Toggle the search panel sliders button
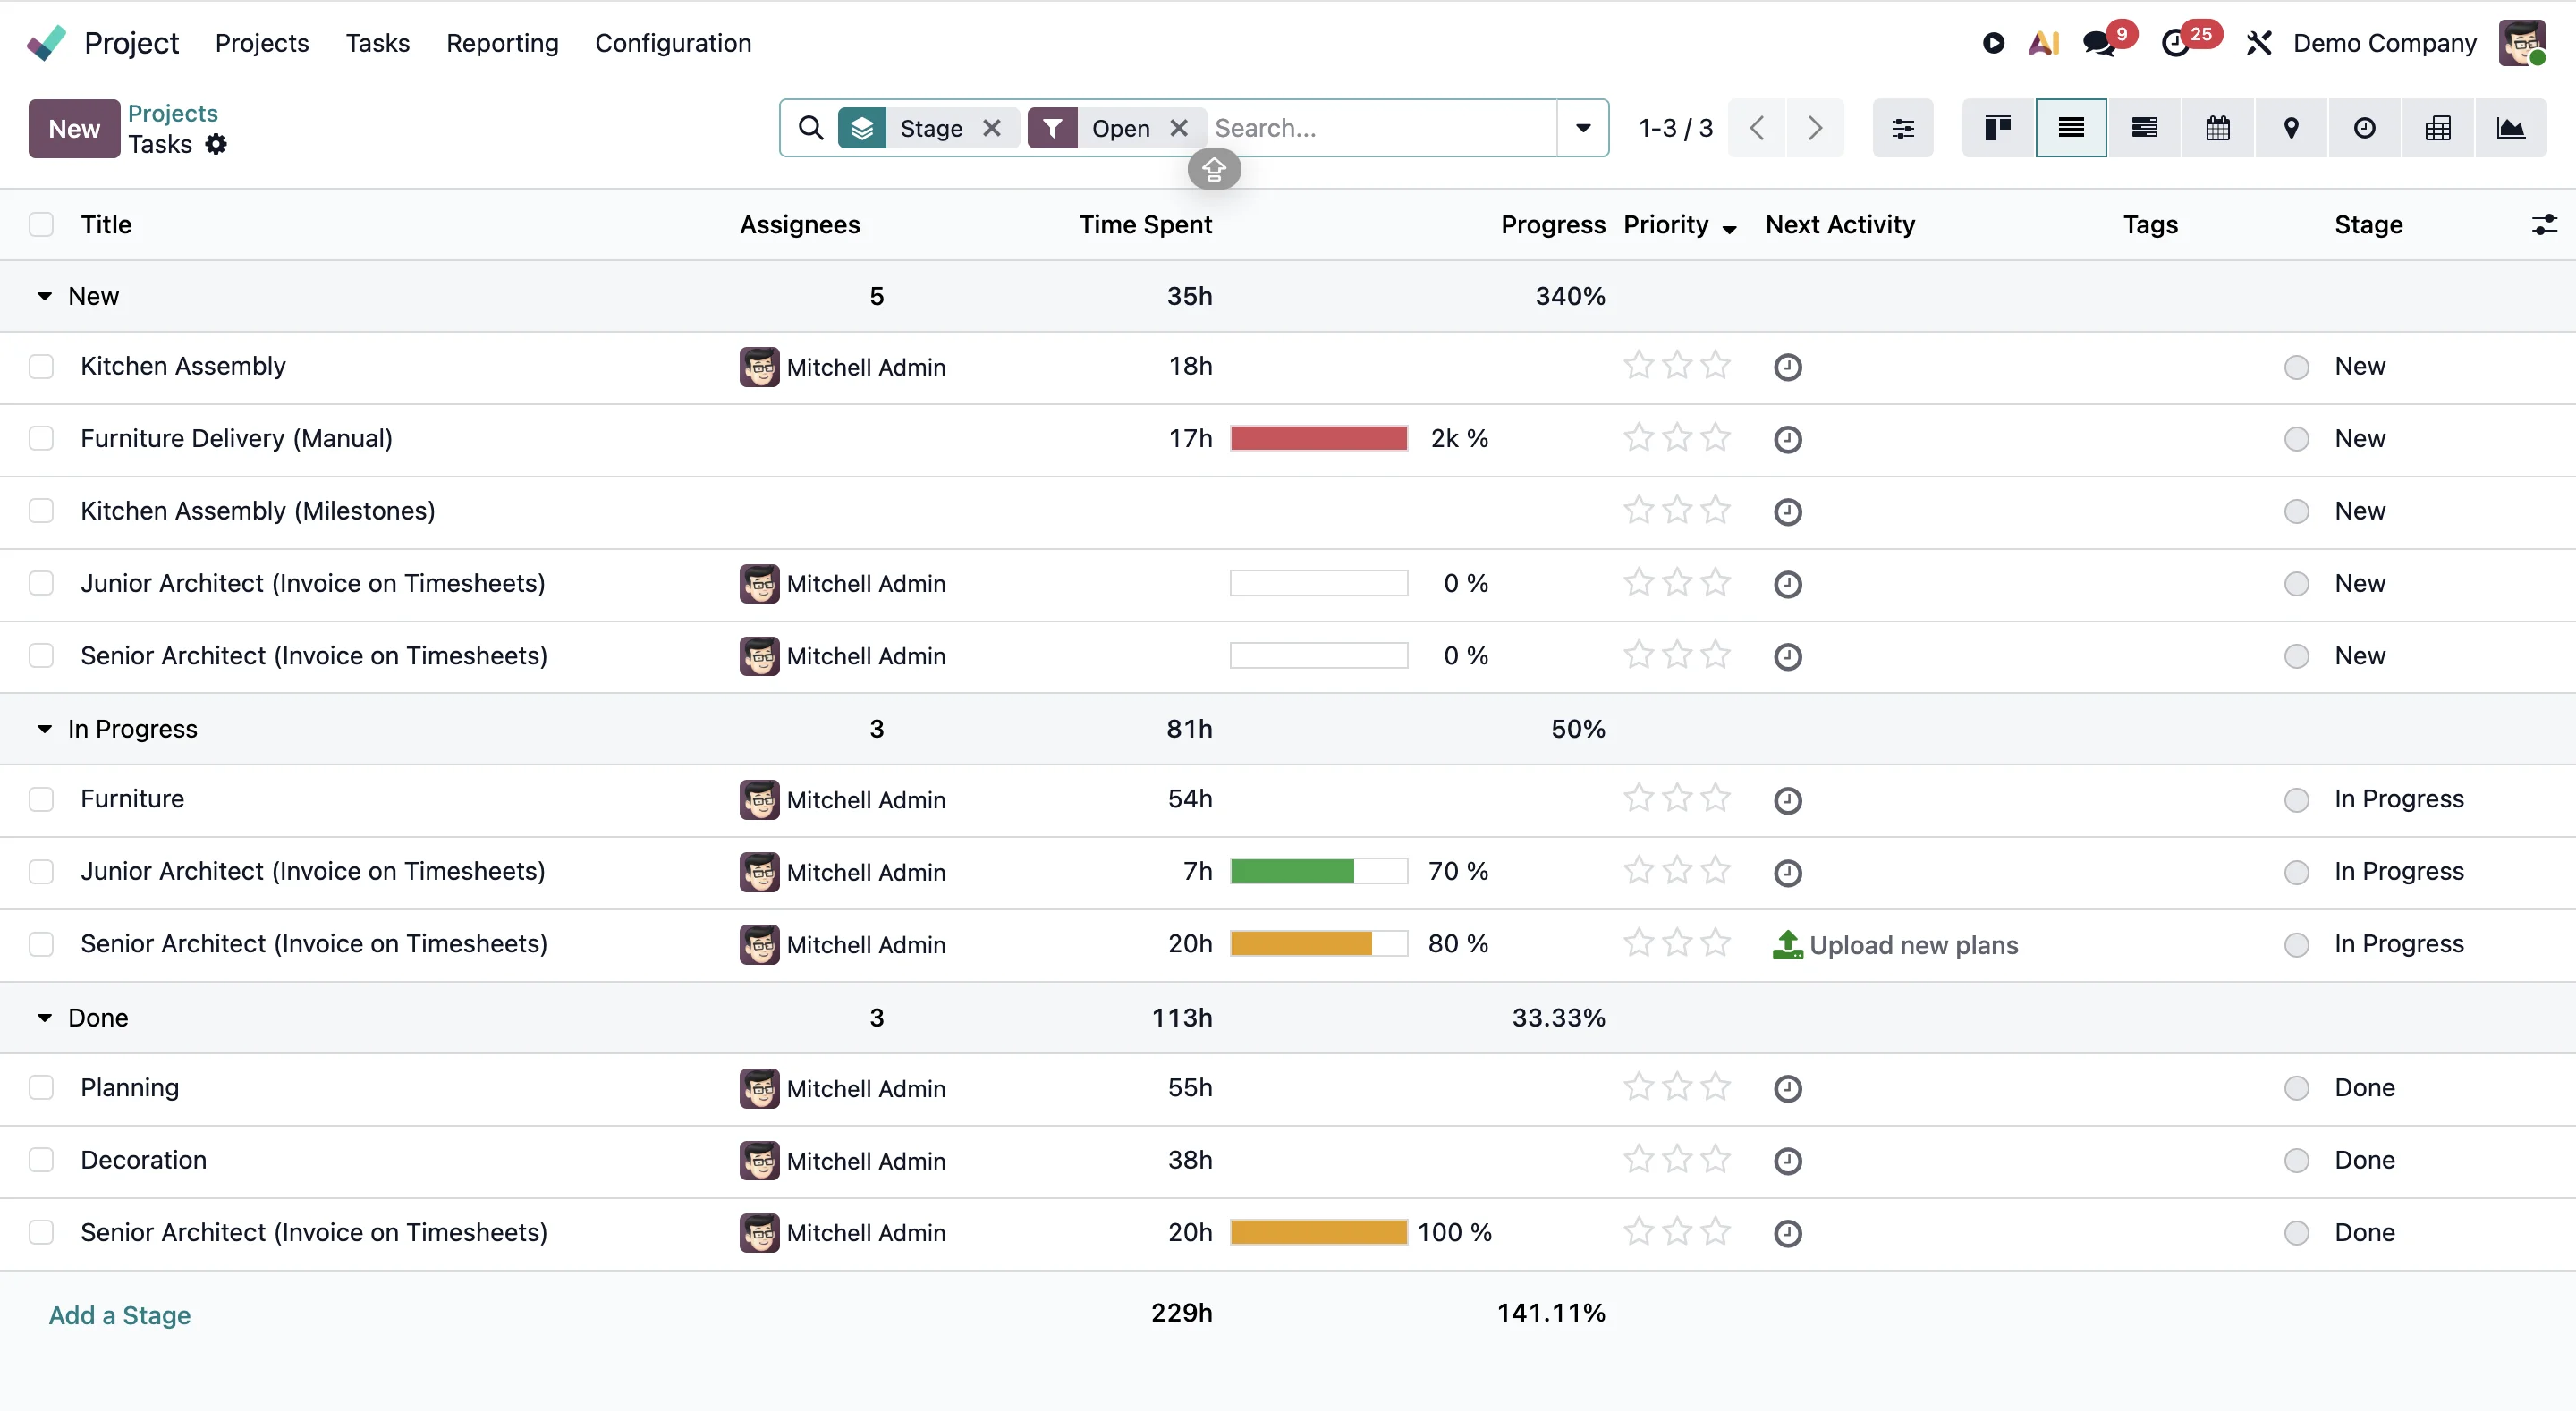This screenshot has height=1411, width=2576. tap(1903, 128)
